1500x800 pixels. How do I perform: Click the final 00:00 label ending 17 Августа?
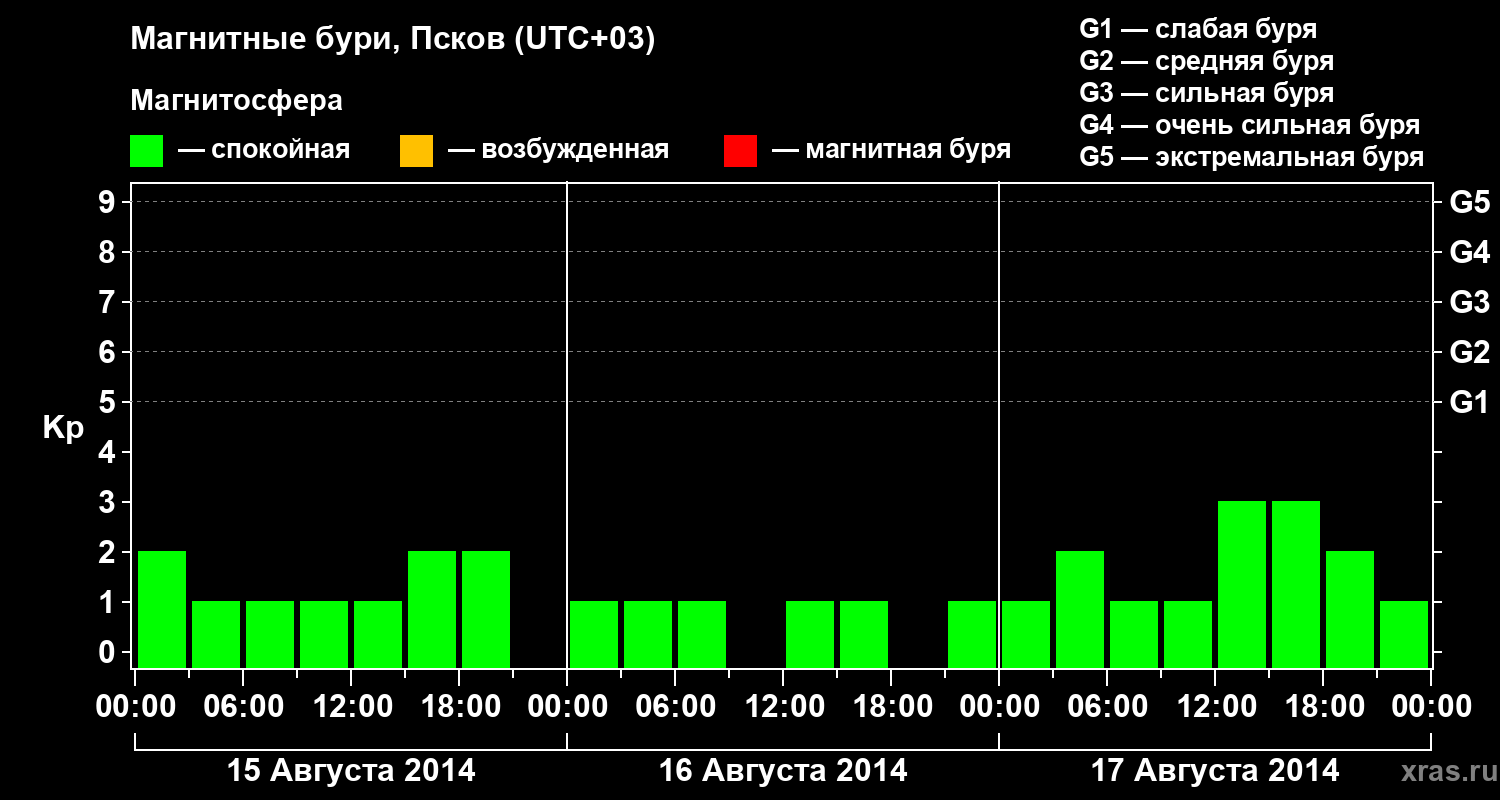[1431, 707]
